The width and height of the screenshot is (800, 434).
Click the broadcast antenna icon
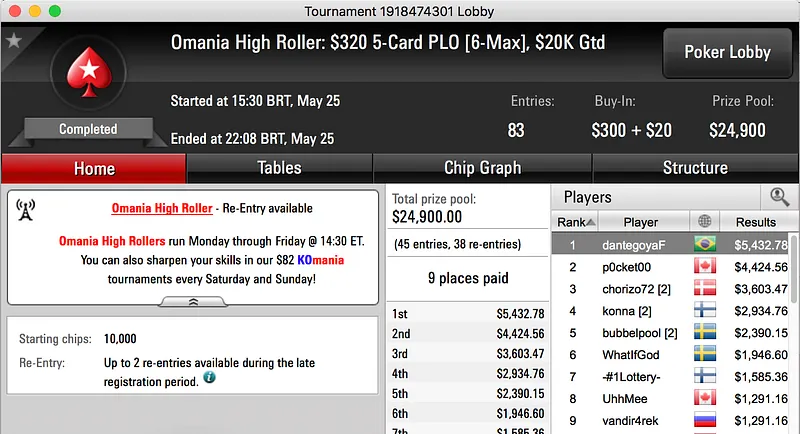26,209
